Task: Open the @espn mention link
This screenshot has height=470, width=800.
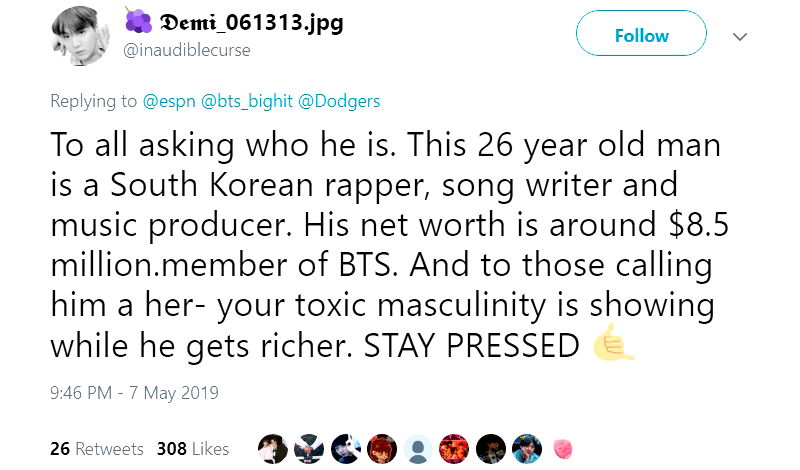Action: pyautogui.click(x=169, y=101)
